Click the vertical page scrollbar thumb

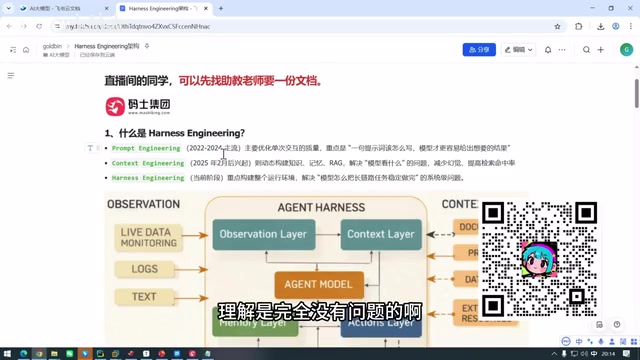click(636, 94)
